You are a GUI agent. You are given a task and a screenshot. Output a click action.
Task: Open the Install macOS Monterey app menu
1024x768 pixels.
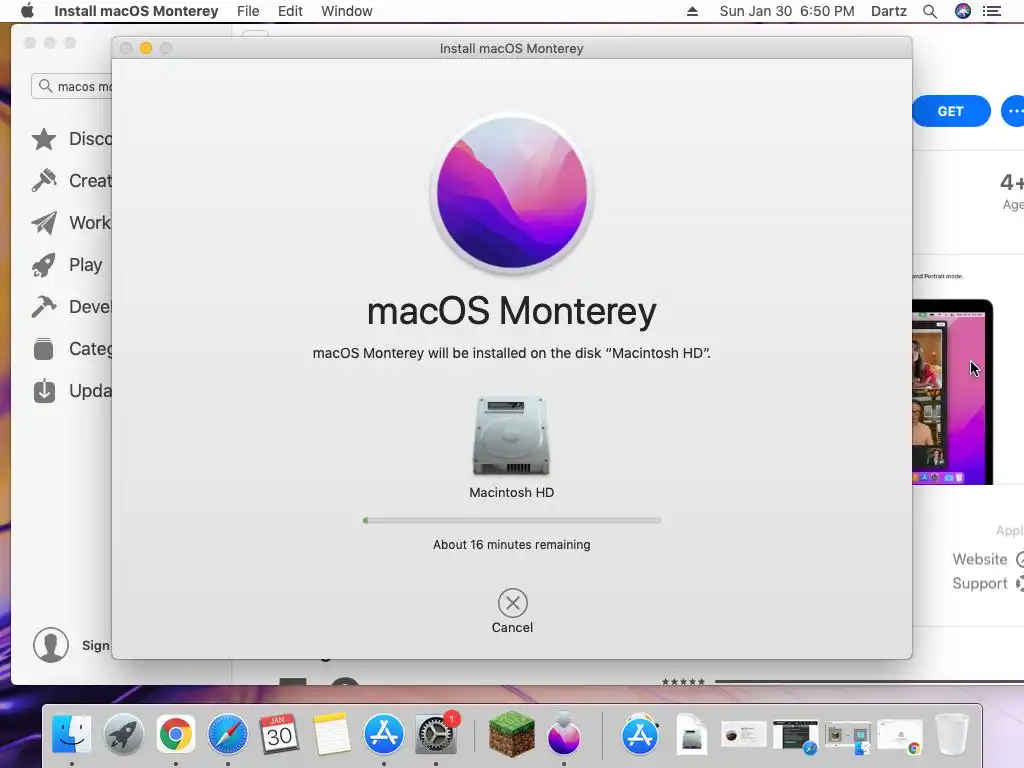point(136,11)
